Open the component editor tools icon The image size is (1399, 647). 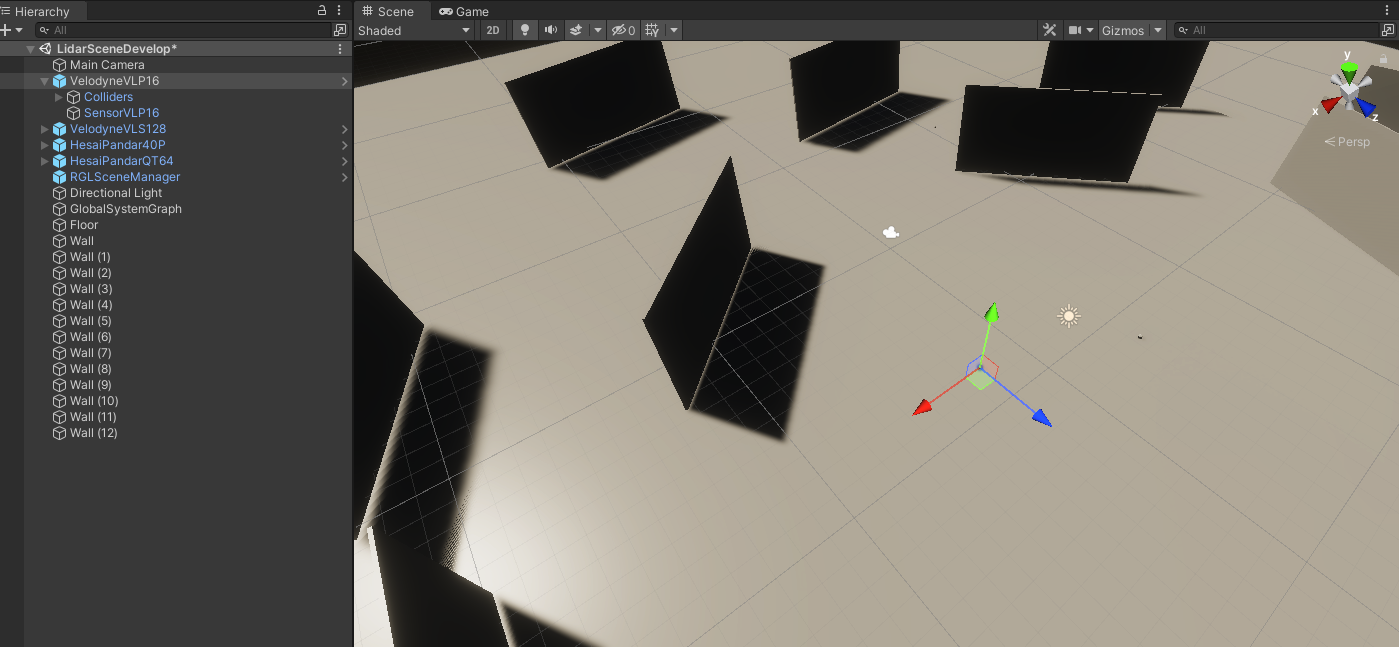click(x=1049, y=30)
